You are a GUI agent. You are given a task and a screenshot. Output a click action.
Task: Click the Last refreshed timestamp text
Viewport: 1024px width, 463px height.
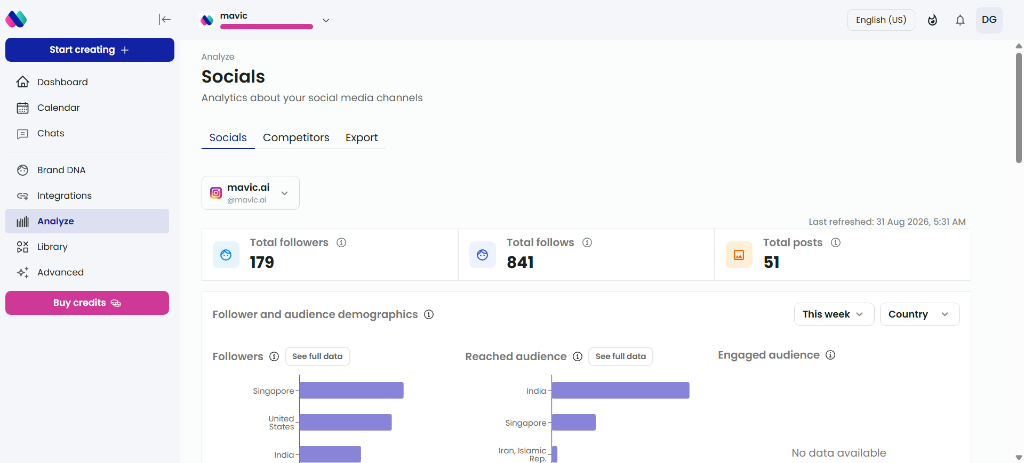click(x=887, y=222)
